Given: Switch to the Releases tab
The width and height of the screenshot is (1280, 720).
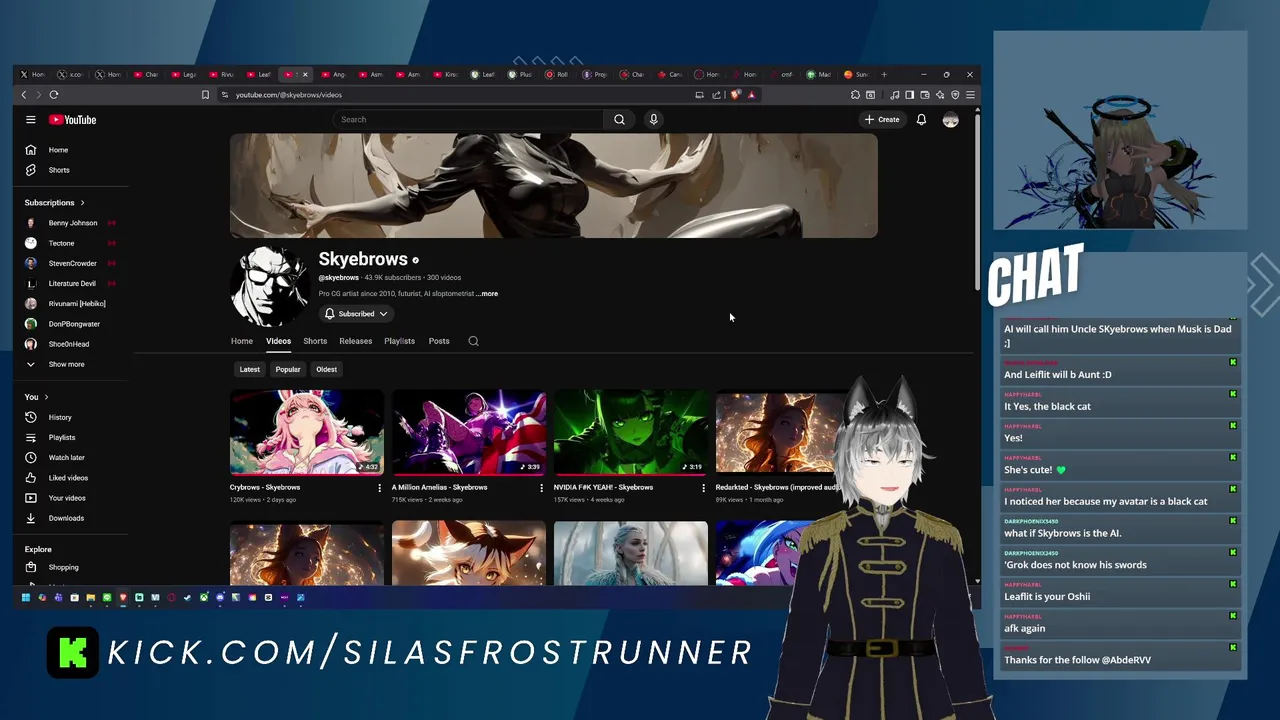Looking at the screenshot, I should [x=355, y=341].
